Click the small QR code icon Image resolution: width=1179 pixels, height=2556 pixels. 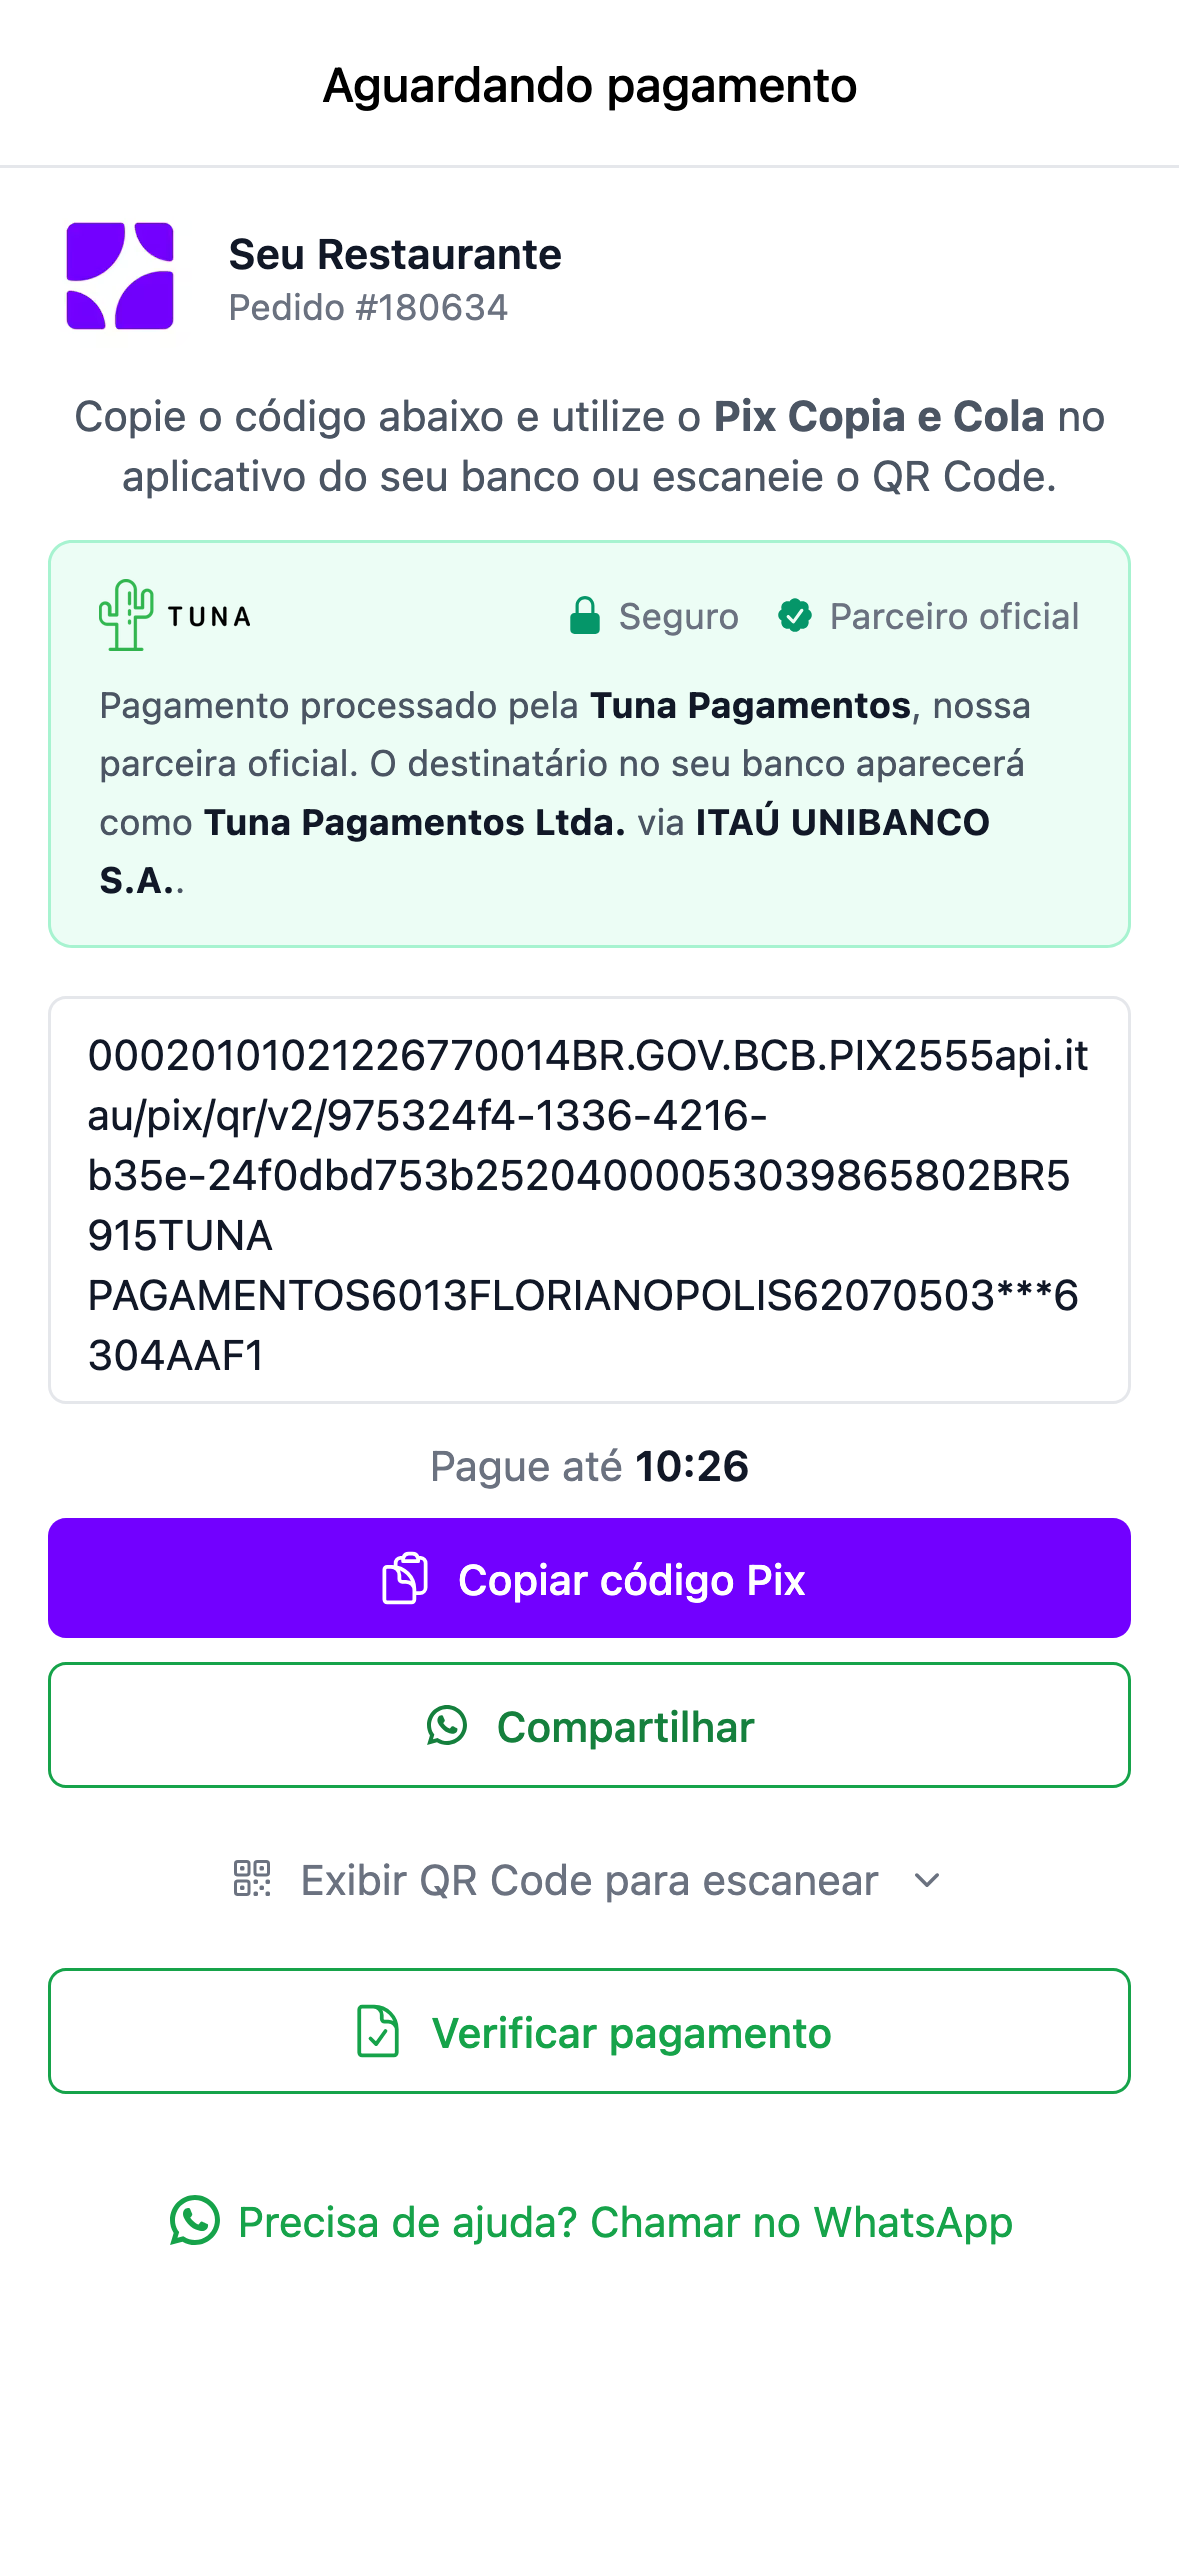(x=252, y=1879)
